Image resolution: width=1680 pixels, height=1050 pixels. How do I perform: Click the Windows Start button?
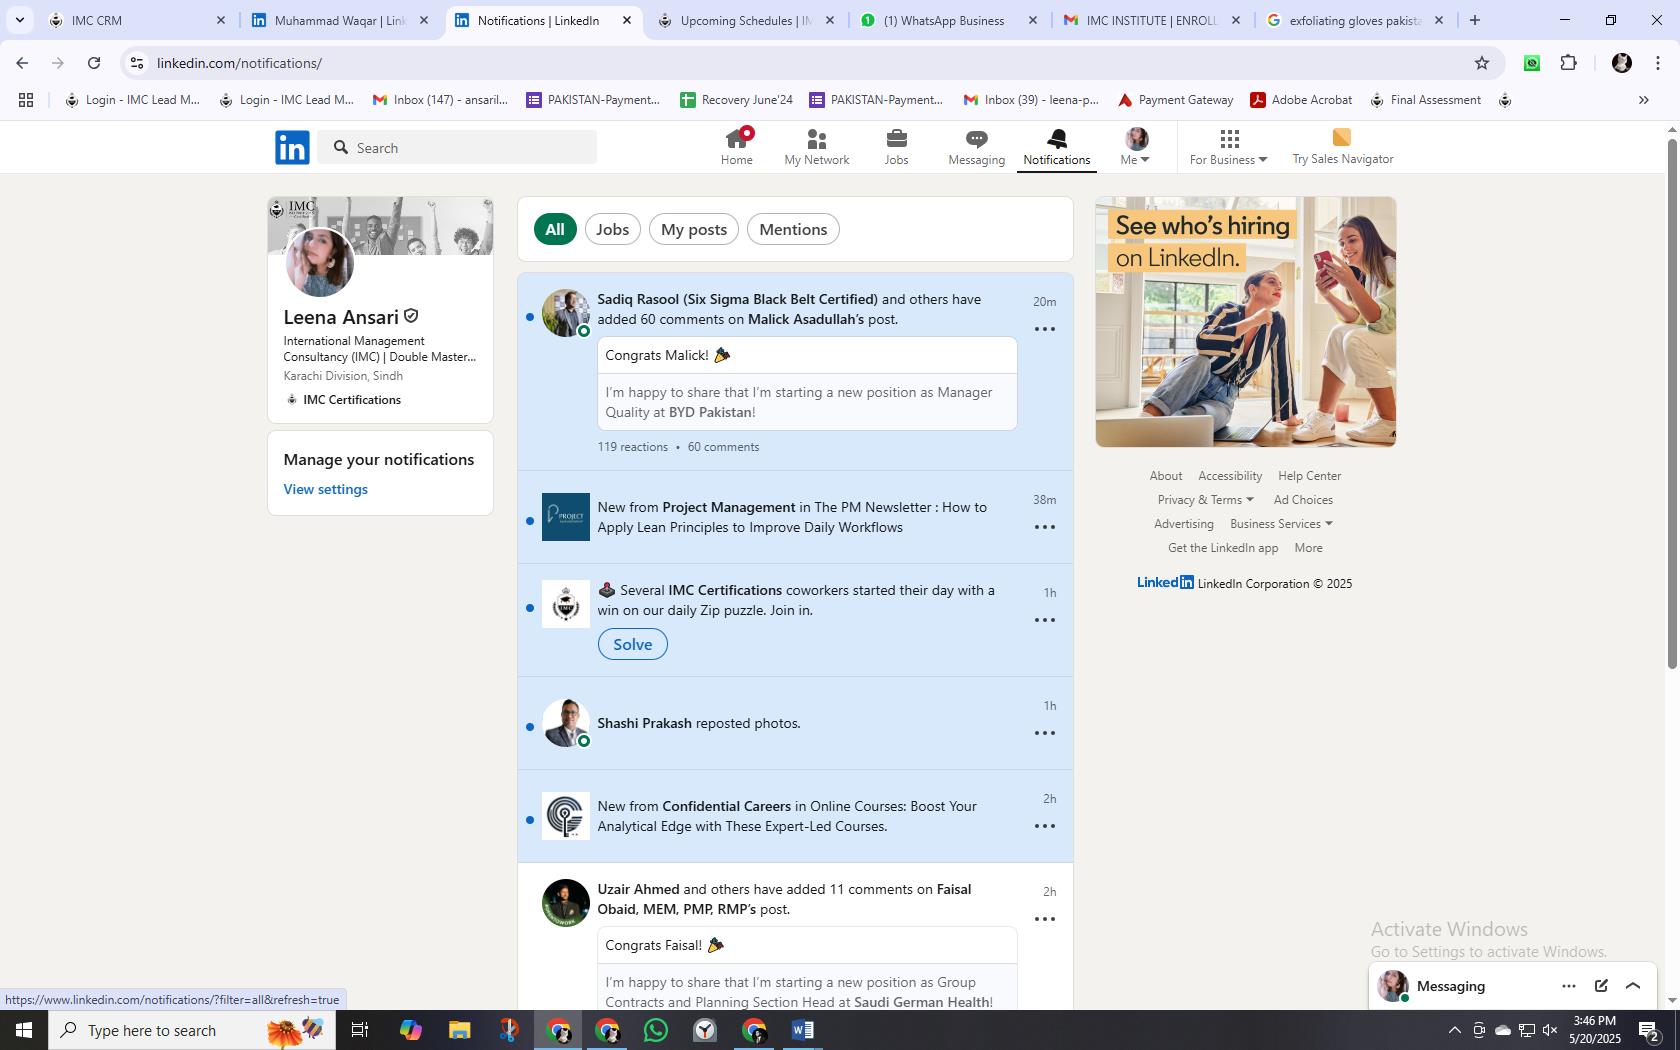[x=24, y=1030]
